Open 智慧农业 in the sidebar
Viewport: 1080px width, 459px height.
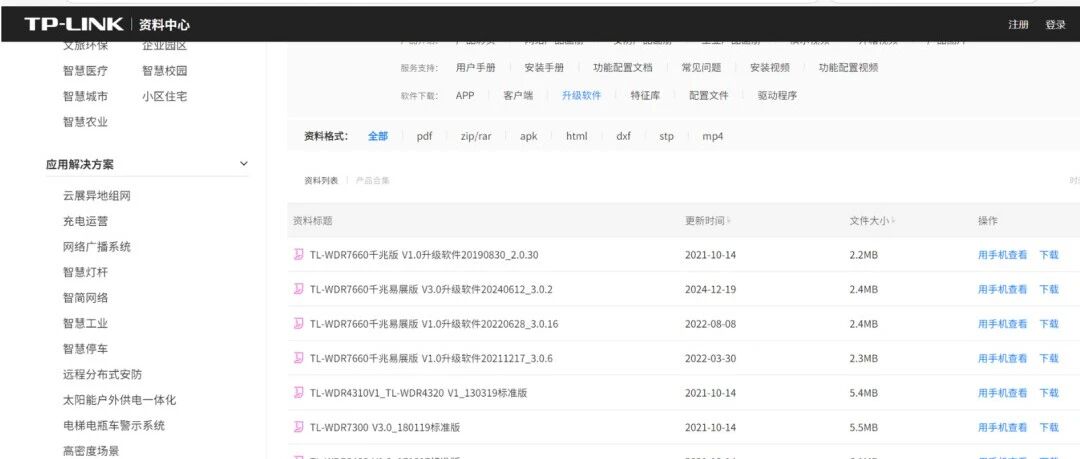coord(85,121)
